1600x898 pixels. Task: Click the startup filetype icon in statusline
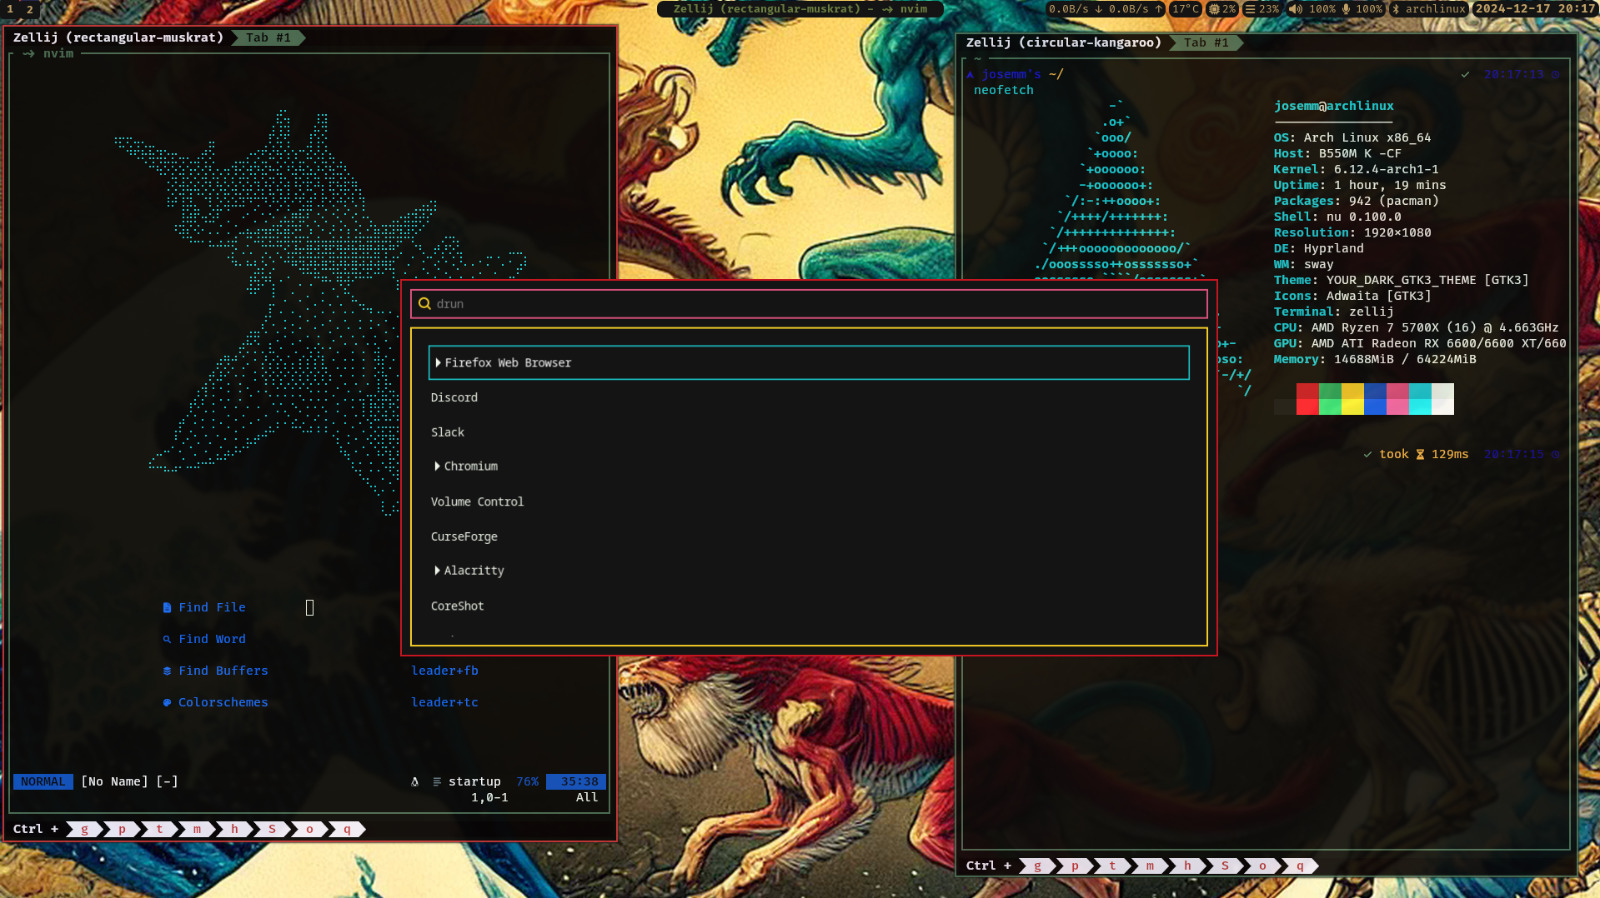[437, 782]
